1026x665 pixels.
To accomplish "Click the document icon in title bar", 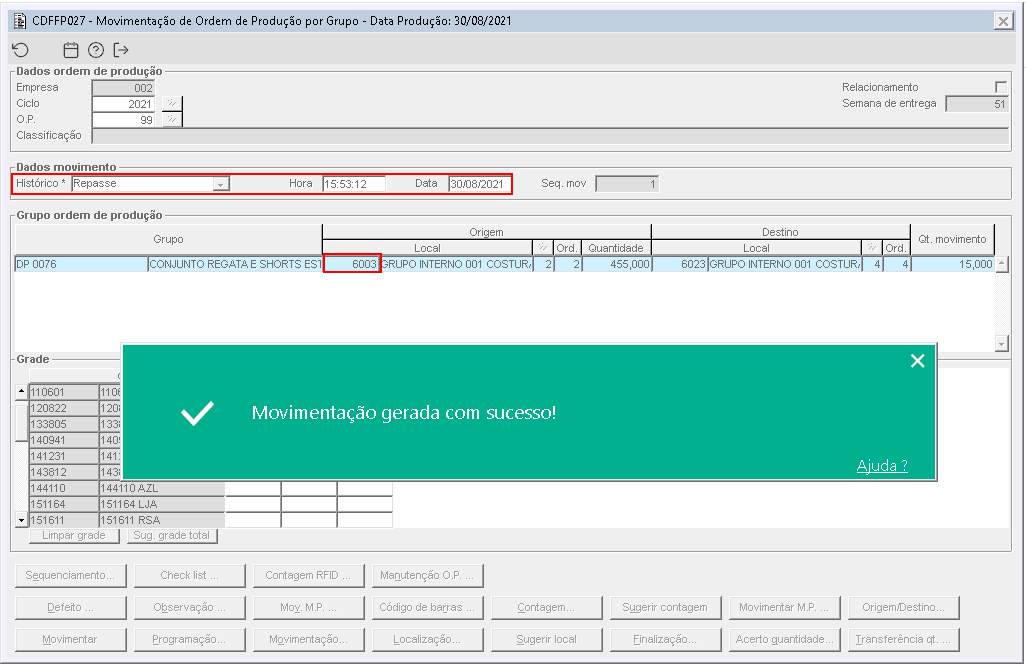I will (20, 21).
